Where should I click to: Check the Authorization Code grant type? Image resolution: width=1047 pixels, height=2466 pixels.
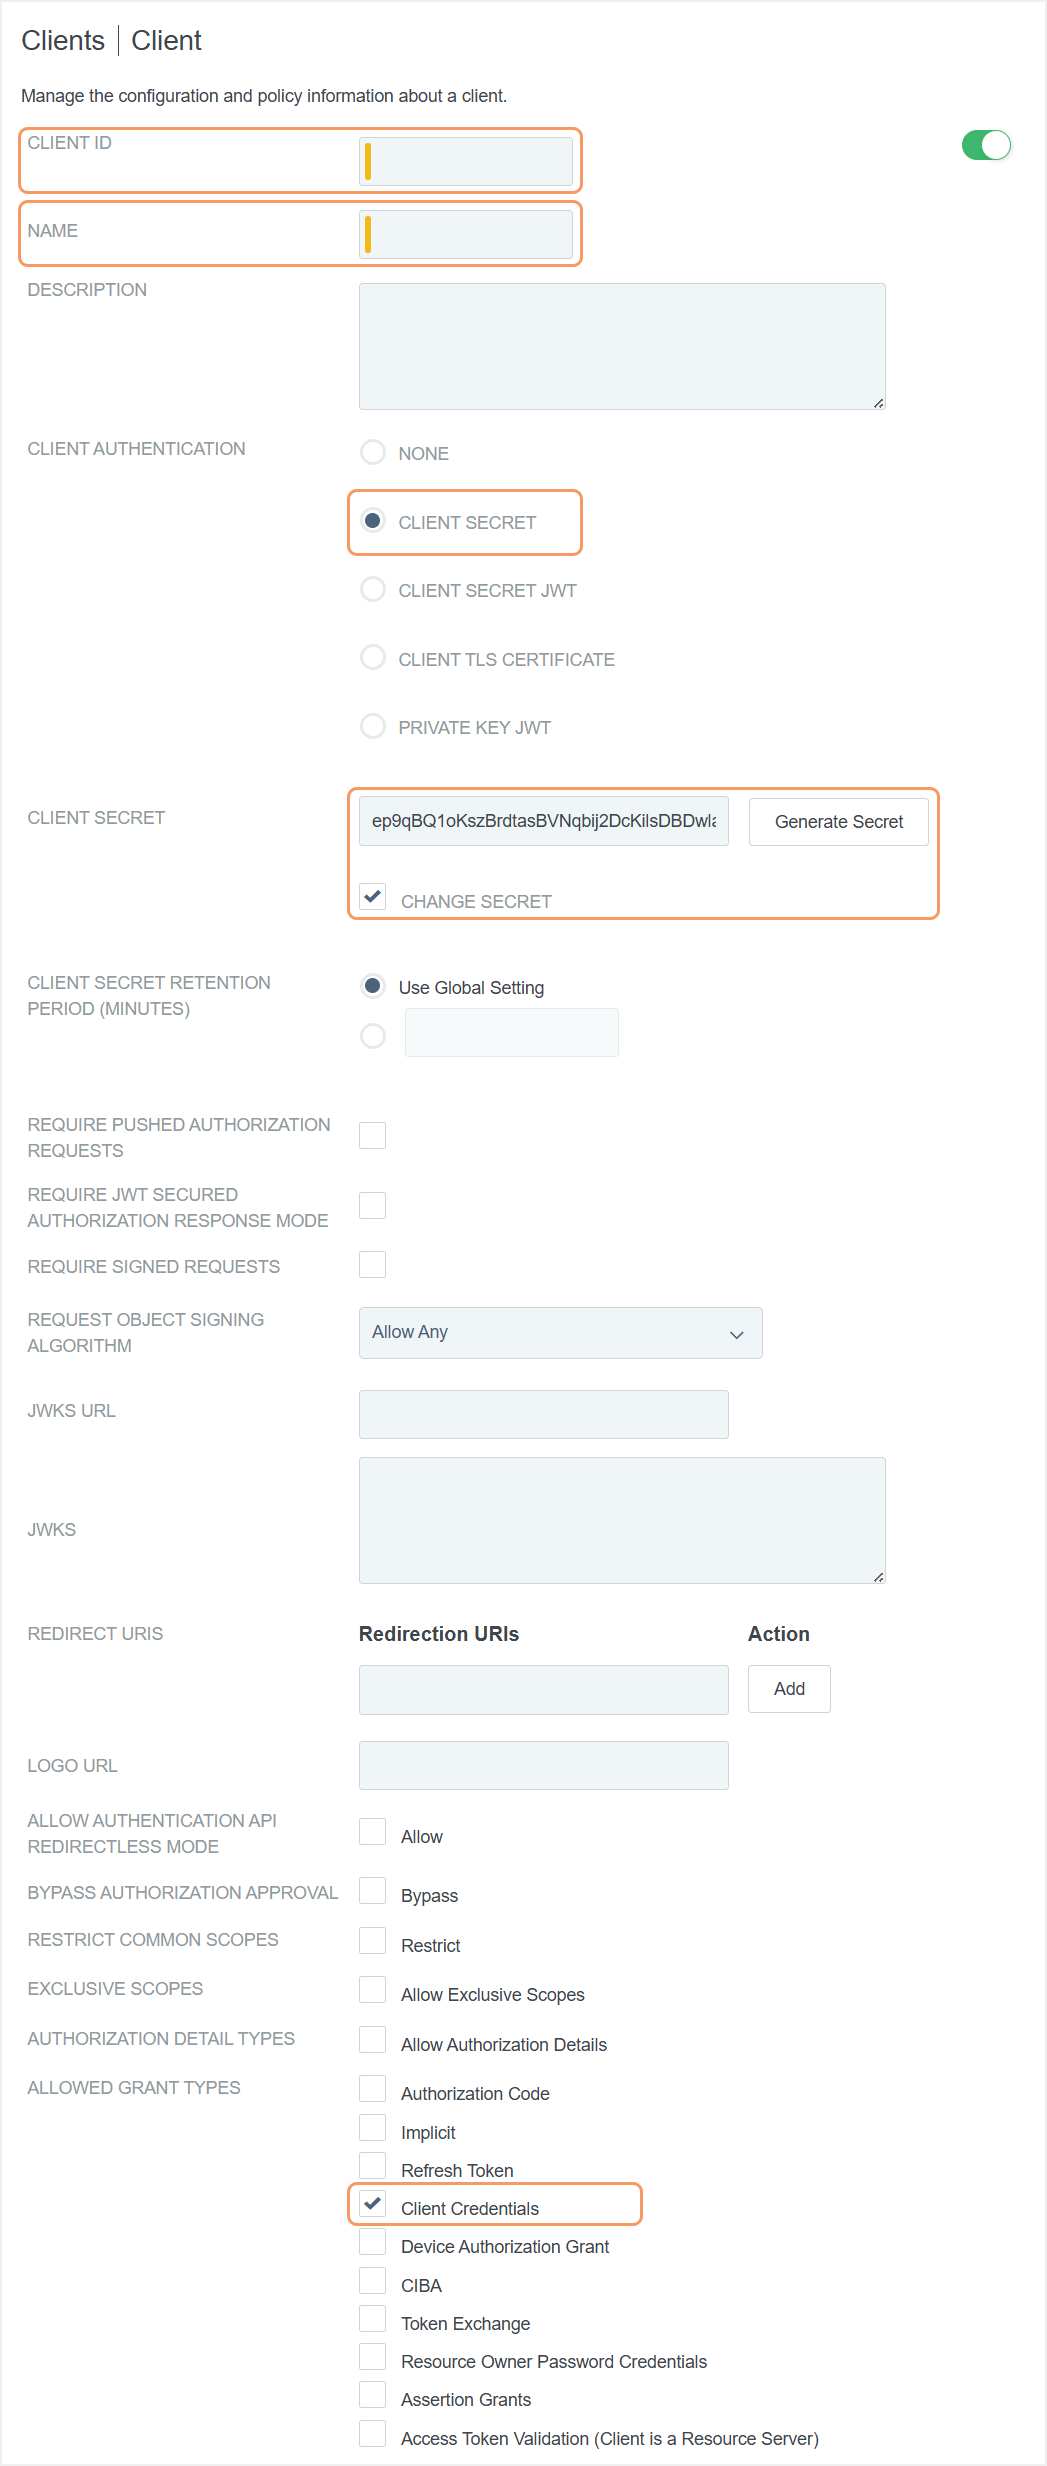click(373, 2089)
